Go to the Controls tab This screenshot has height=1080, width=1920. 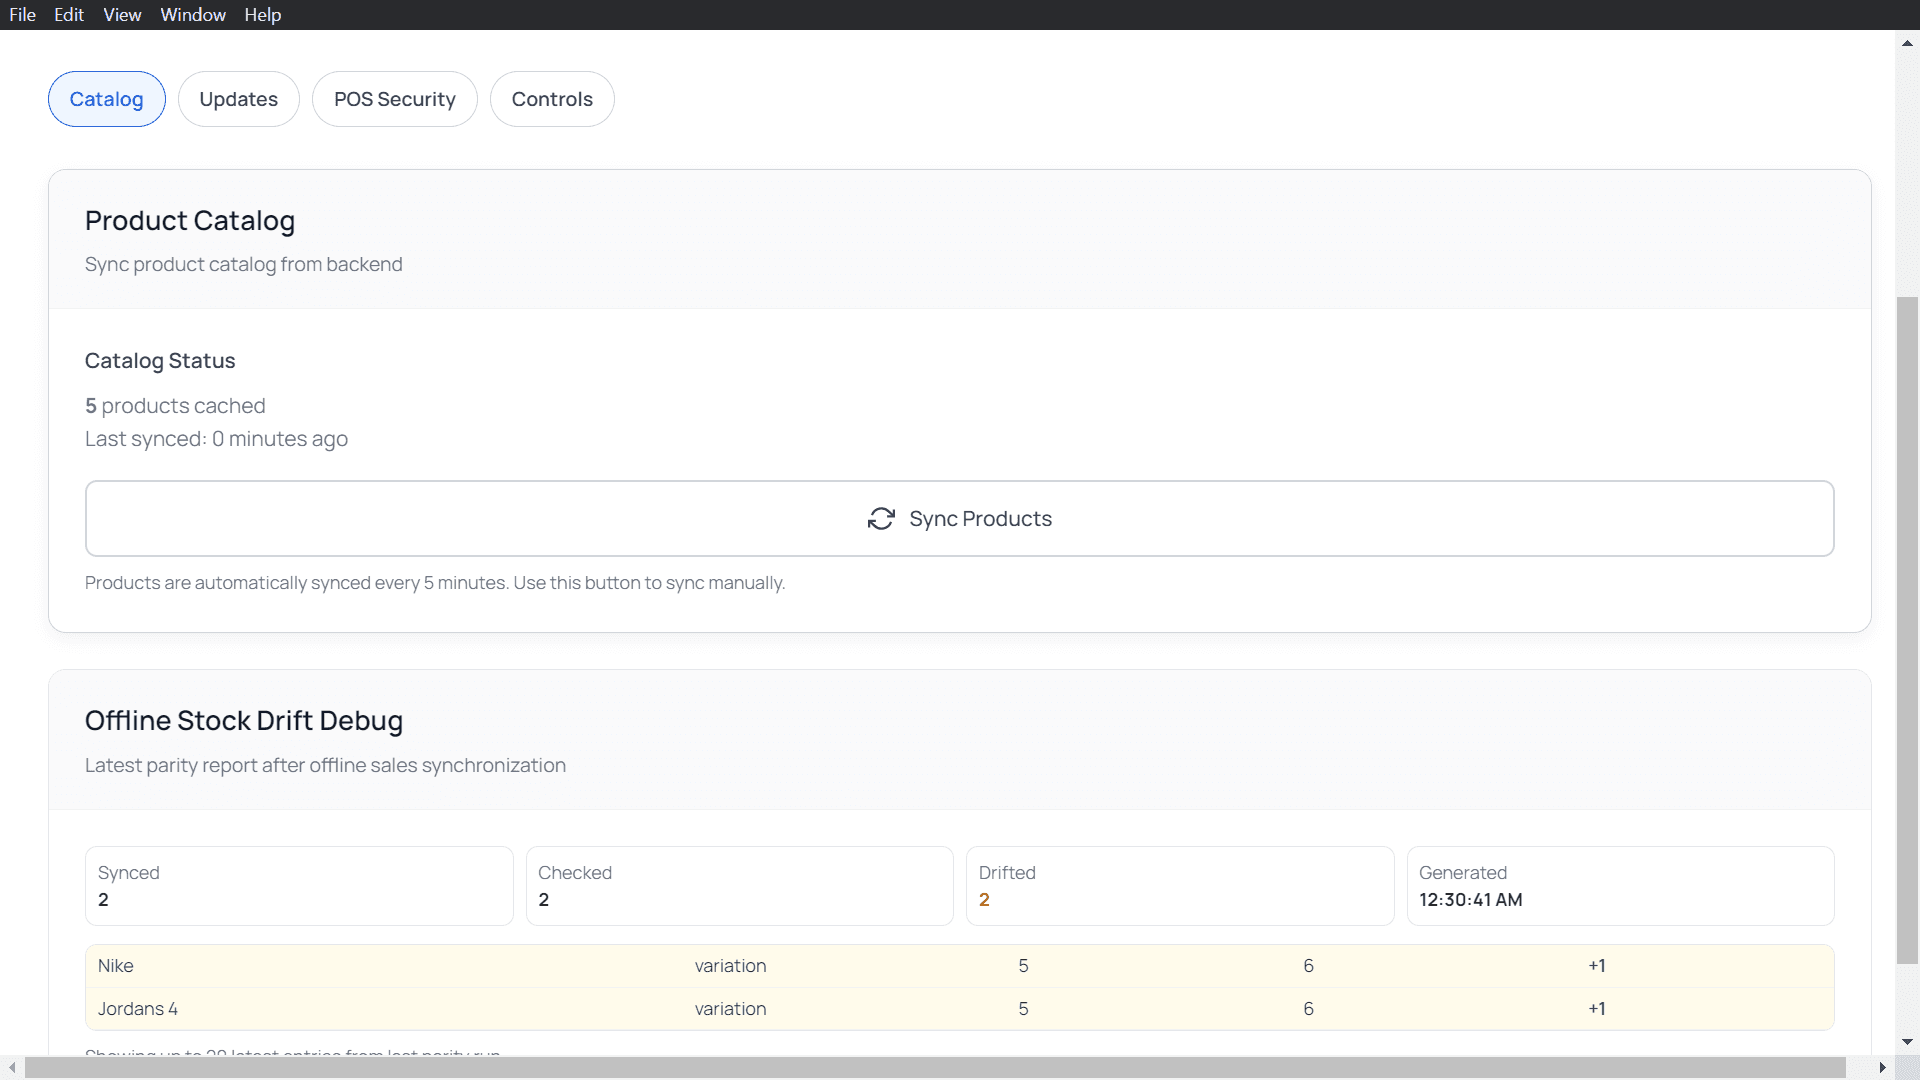552,99
